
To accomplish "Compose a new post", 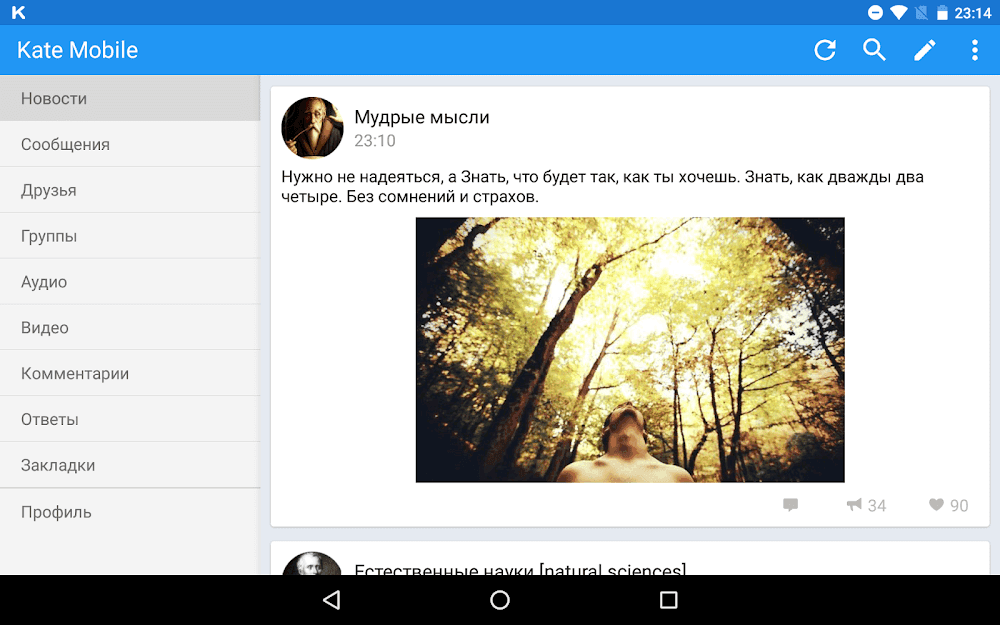I will [x=924, y=49].
